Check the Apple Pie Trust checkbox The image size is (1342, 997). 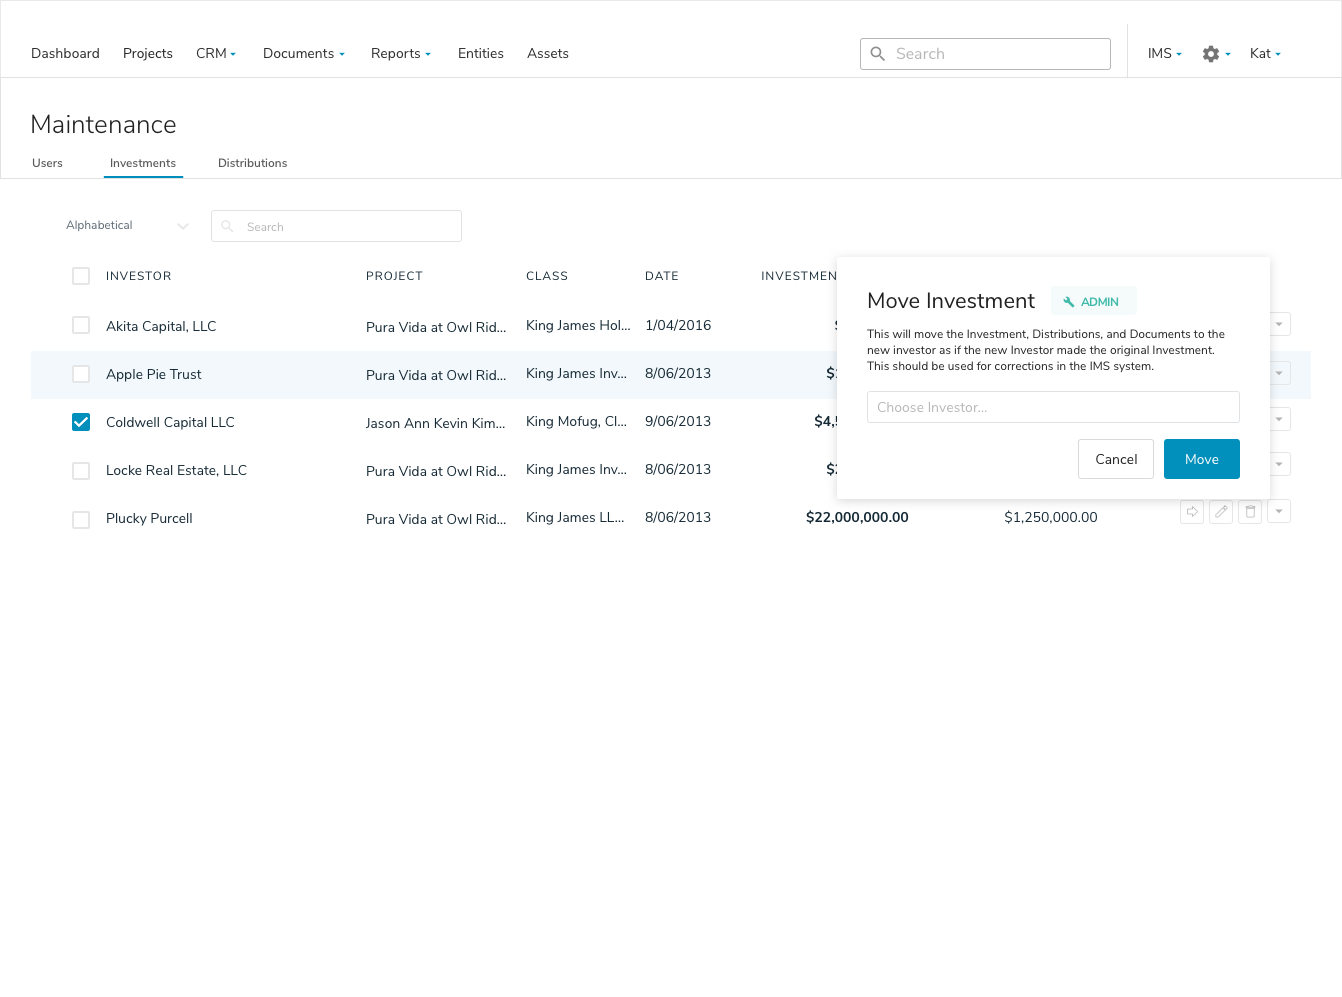[81, 374]
